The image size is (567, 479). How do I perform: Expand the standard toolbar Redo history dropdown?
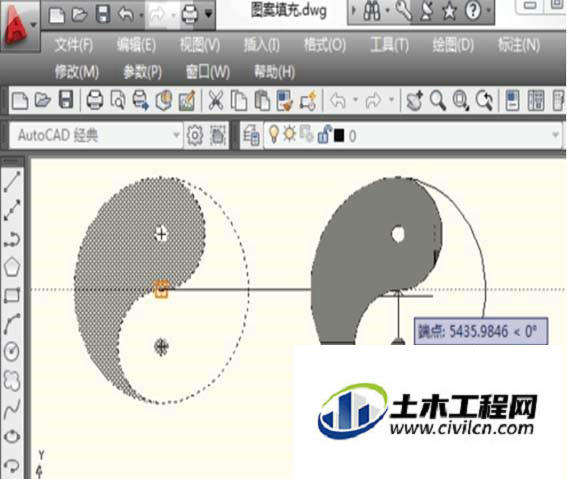click(x=391, y=99)
